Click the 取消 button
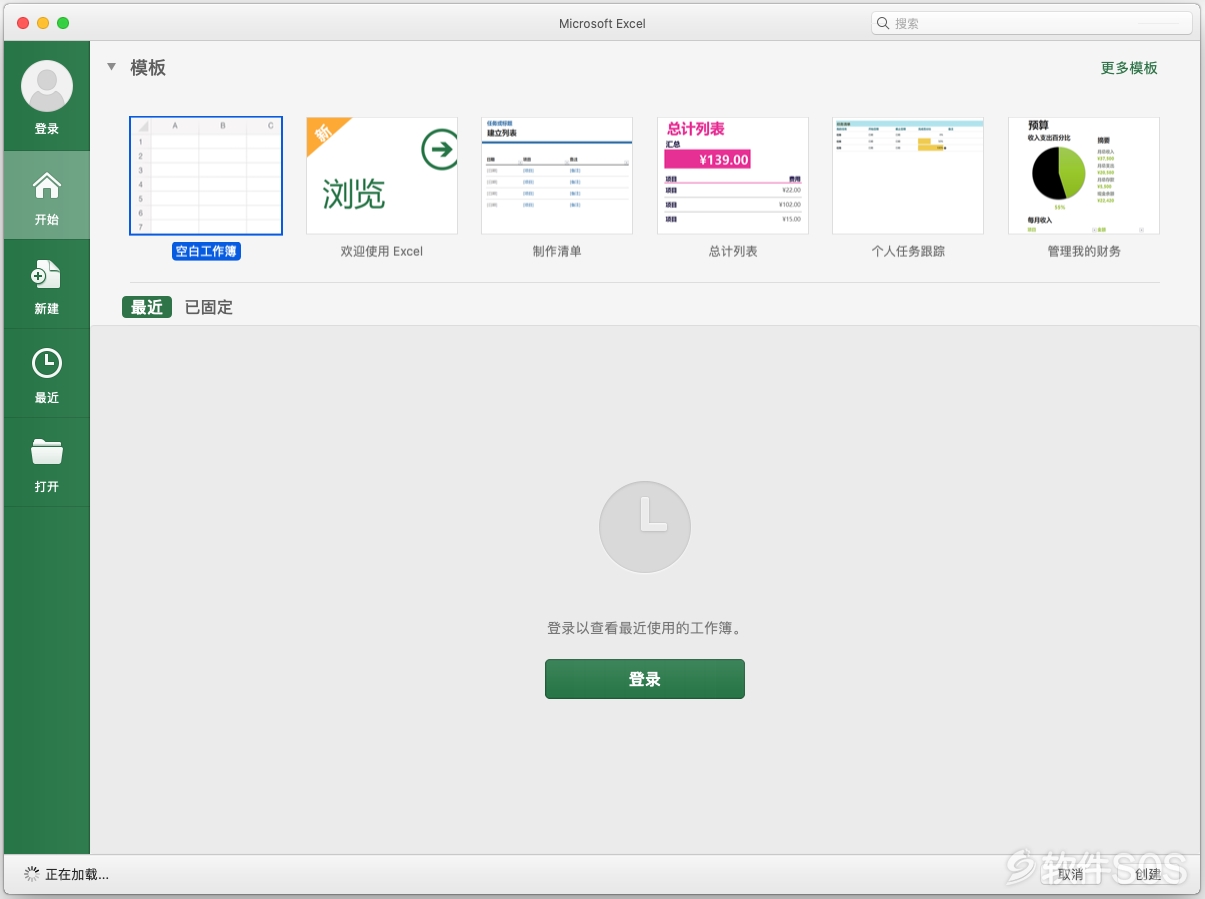This screenshot has width=1205, height=899. [x=1070, y=874]
